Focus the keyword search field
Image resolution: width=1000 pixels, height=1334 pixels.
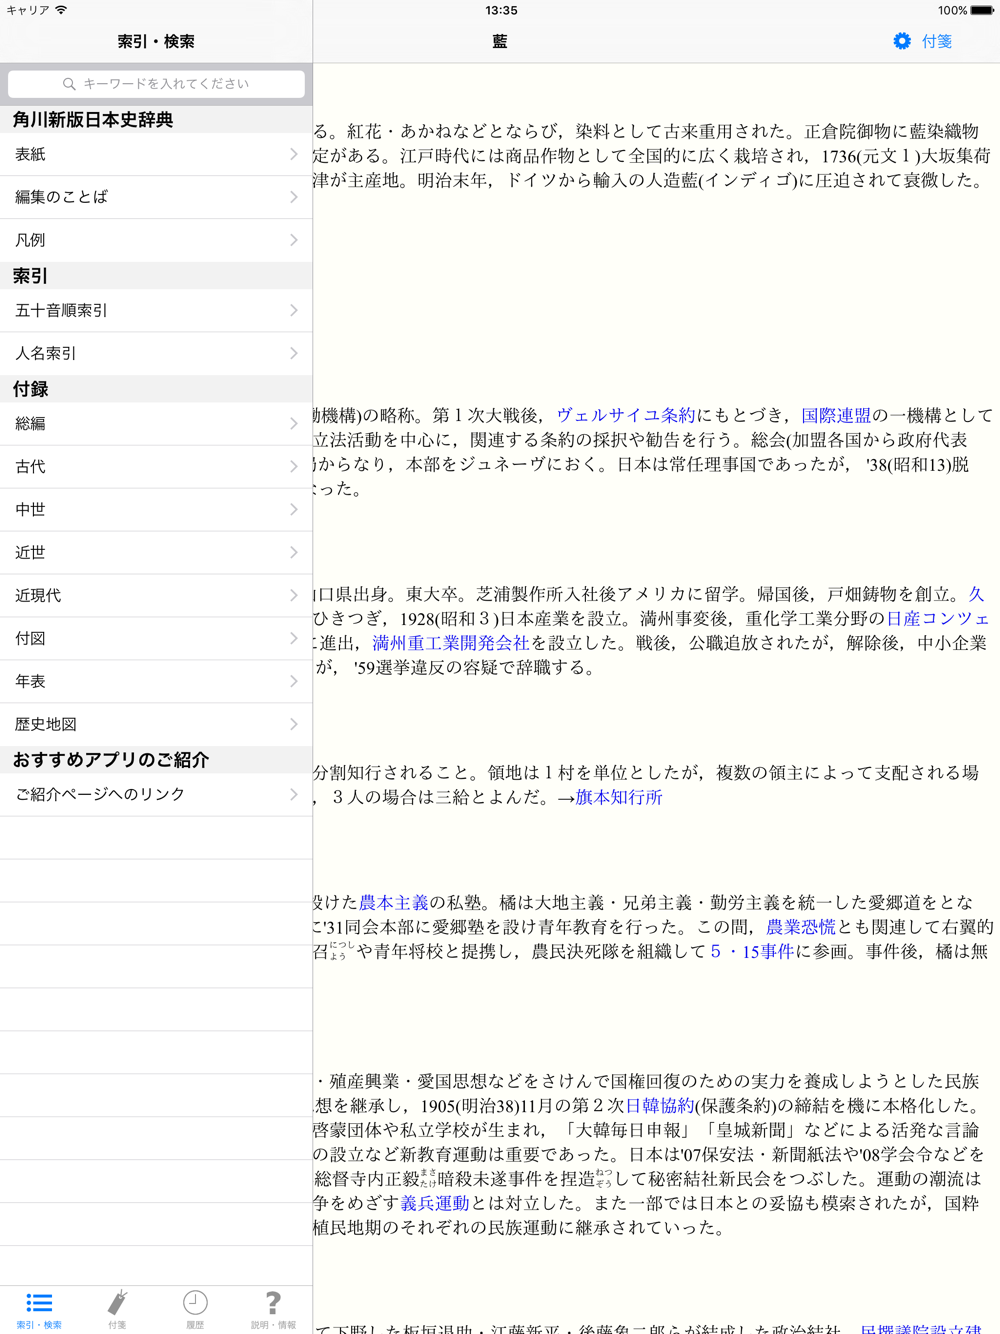tap(156, 84)
